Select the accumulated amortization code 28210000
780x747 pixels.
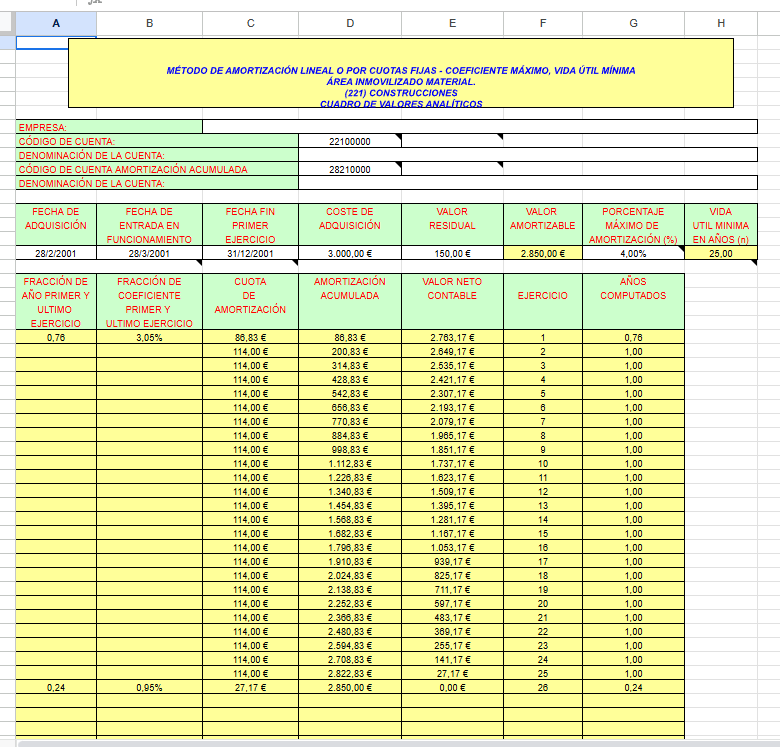point(350,169)
